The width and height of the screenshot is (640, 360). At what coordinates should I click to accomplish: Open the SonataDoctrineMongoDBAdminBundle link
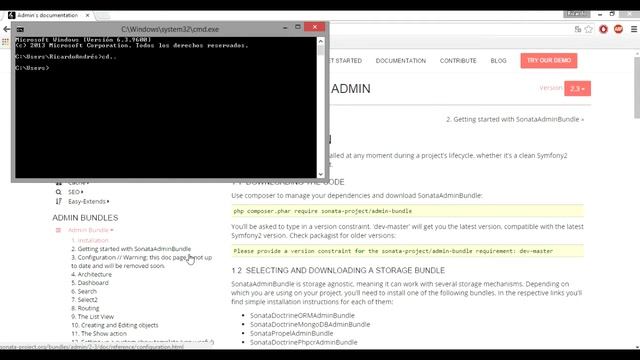[x=310, y=324]
